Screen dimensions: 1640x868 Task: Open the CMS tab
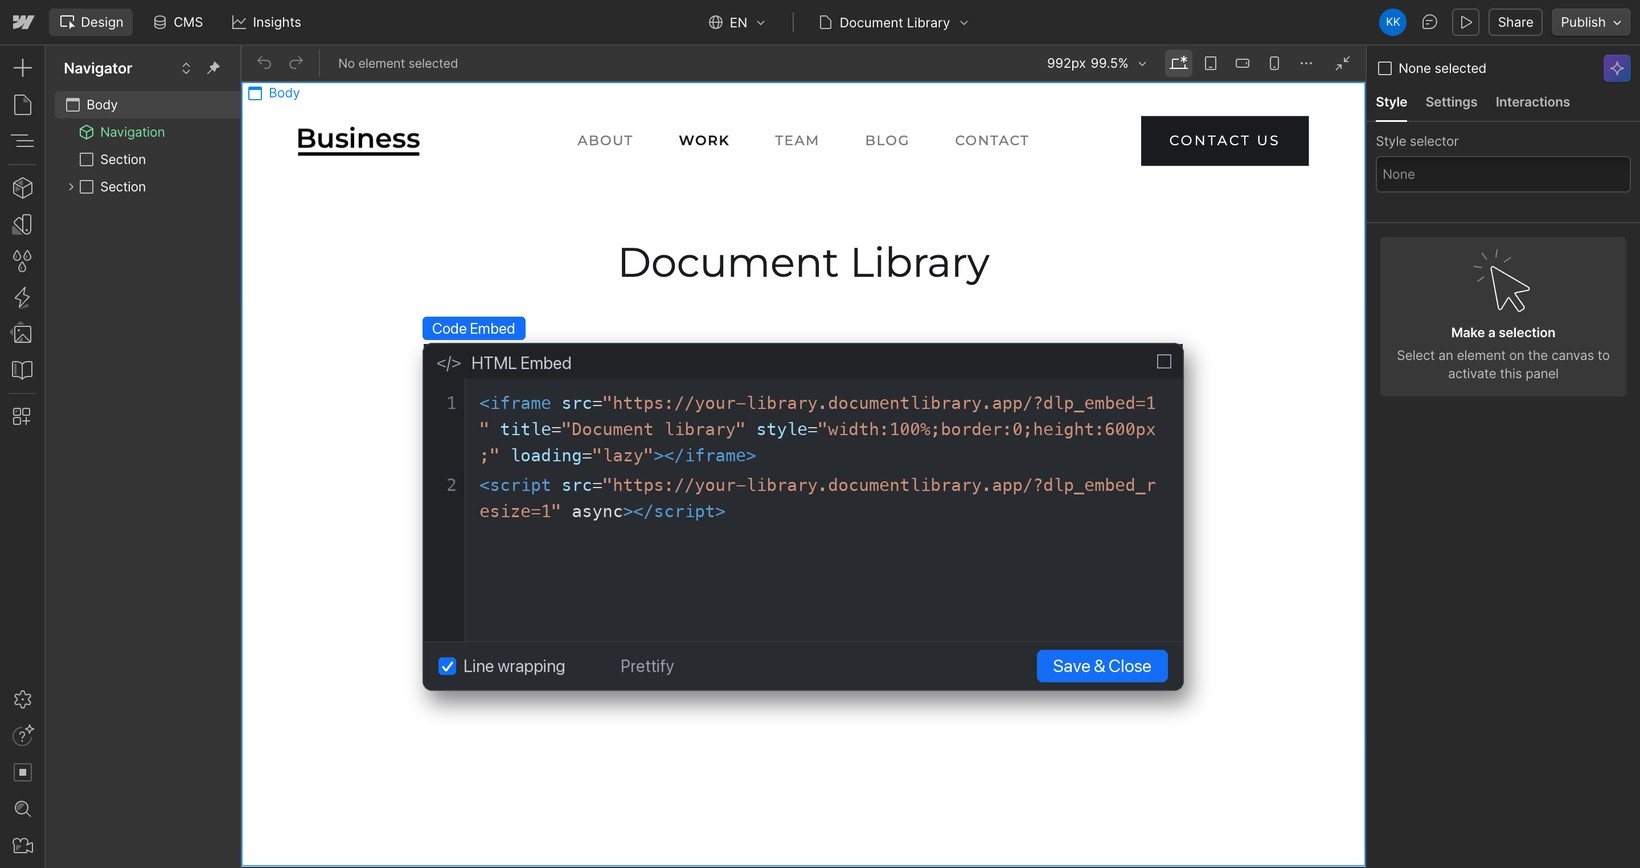(x=178, y=22)
